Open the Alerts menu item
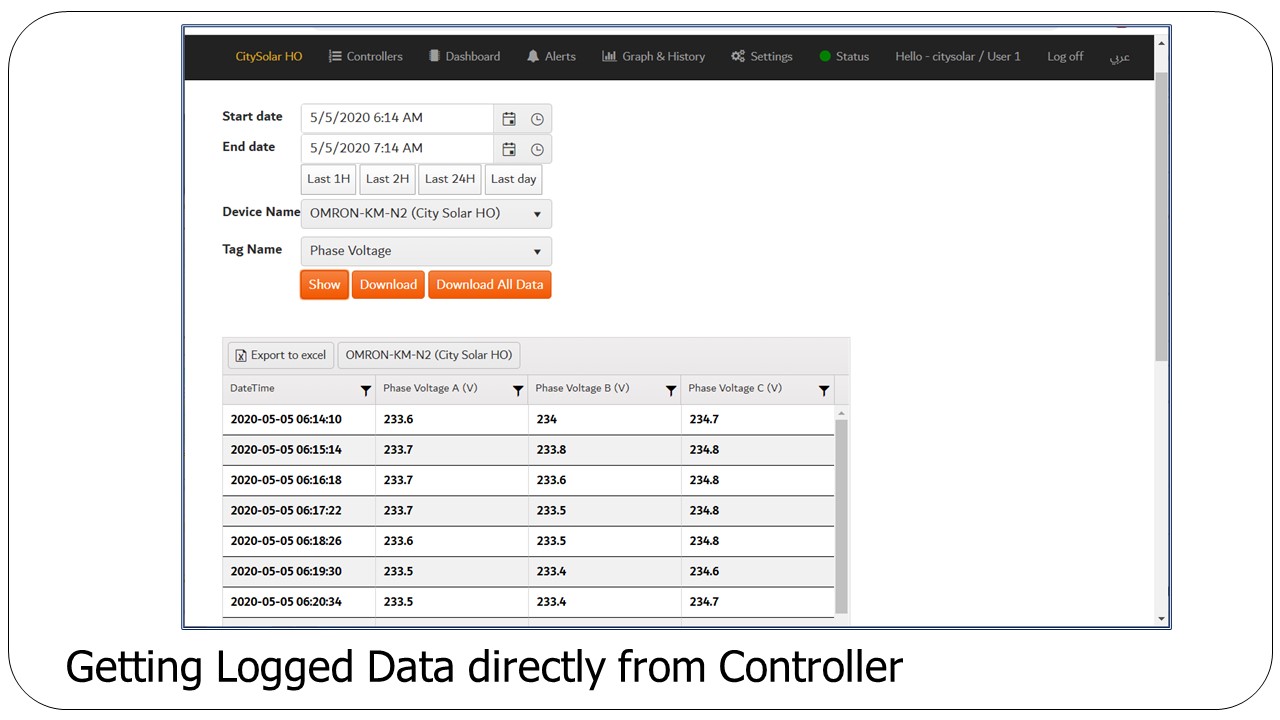The height and width of the screenshot is (720, 1280). click(x=551, y=57)
